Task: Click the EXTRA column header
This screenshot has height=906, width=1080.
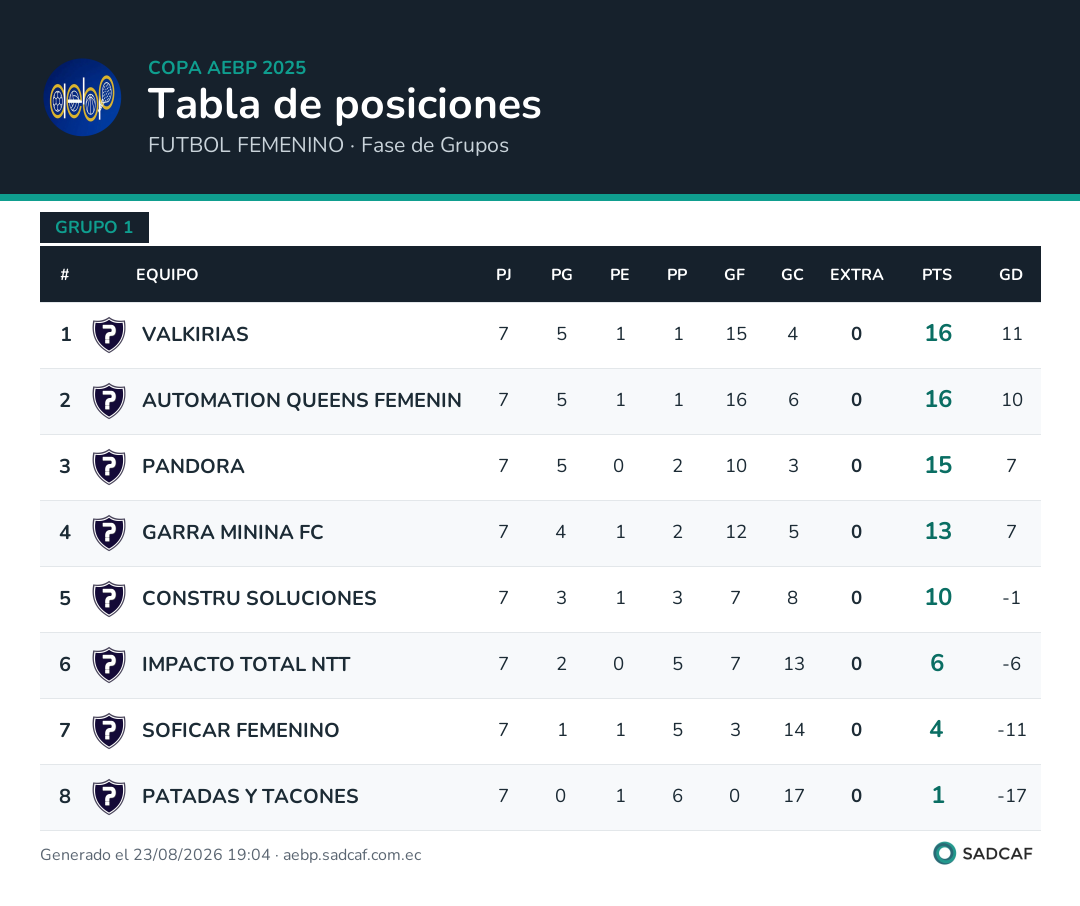Action: point(856,274)
